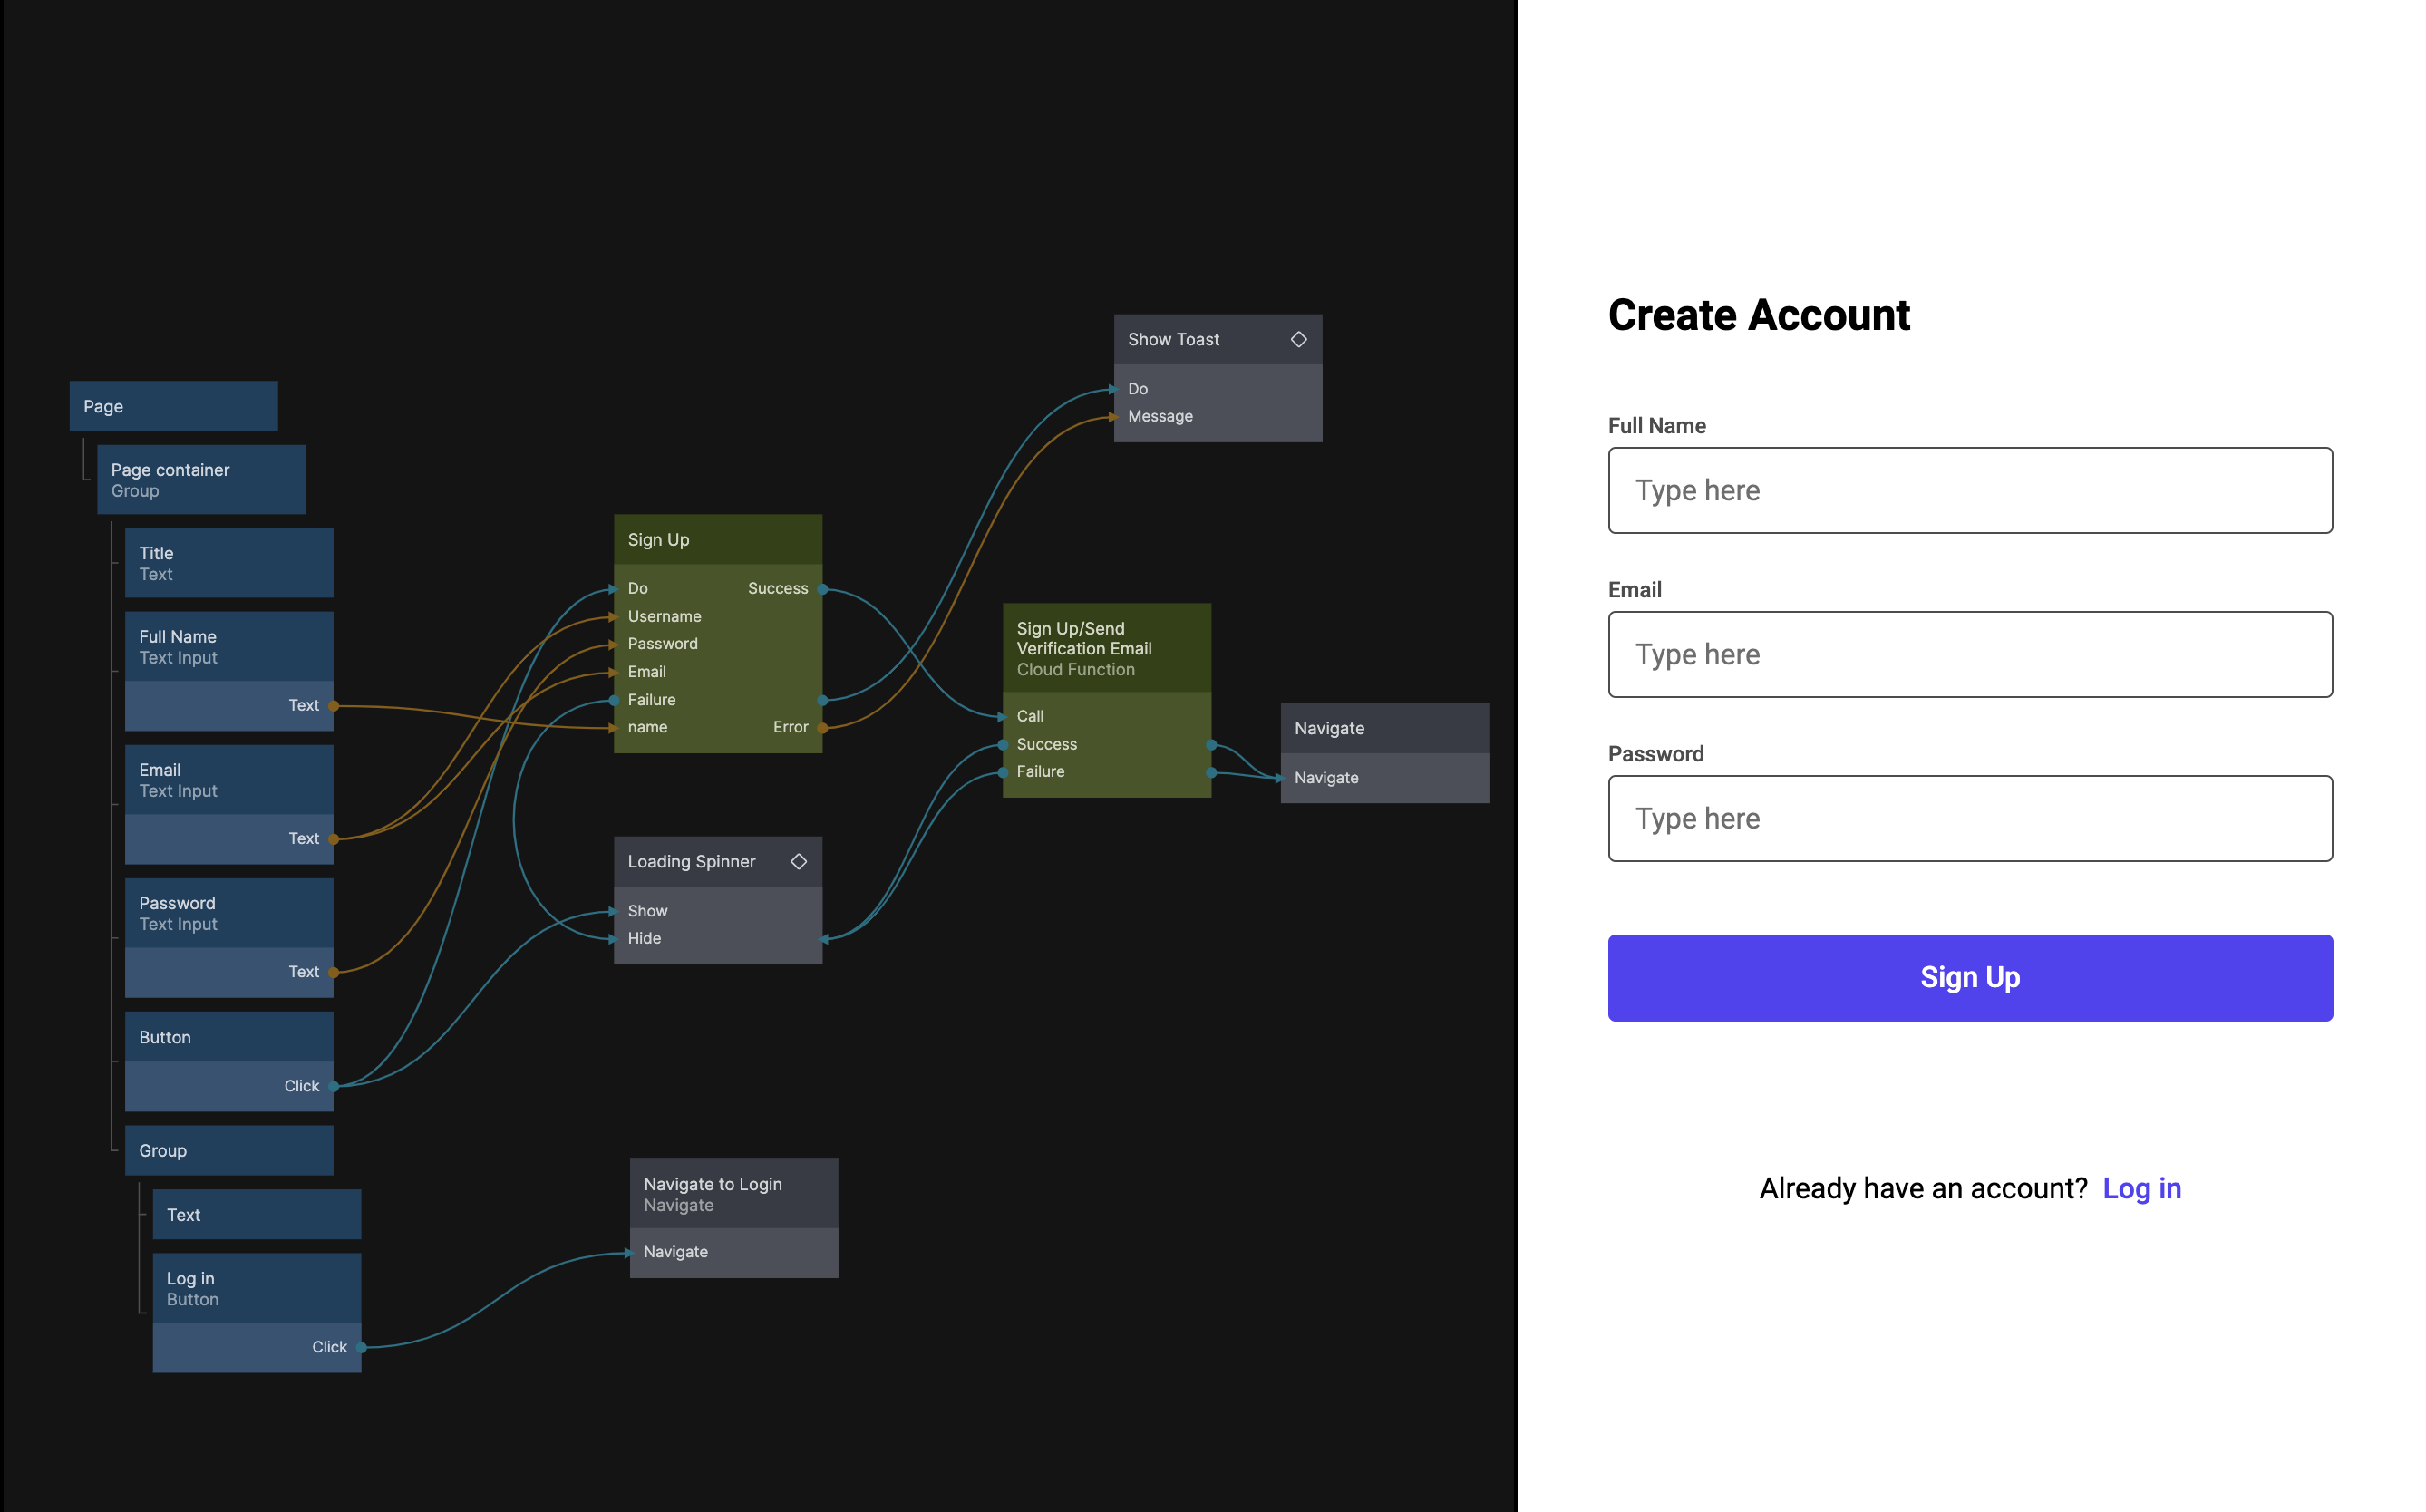Click the Sign Up button in preview
2426x1512 pixels.
pyautogui.click(x=1969, y=978)
